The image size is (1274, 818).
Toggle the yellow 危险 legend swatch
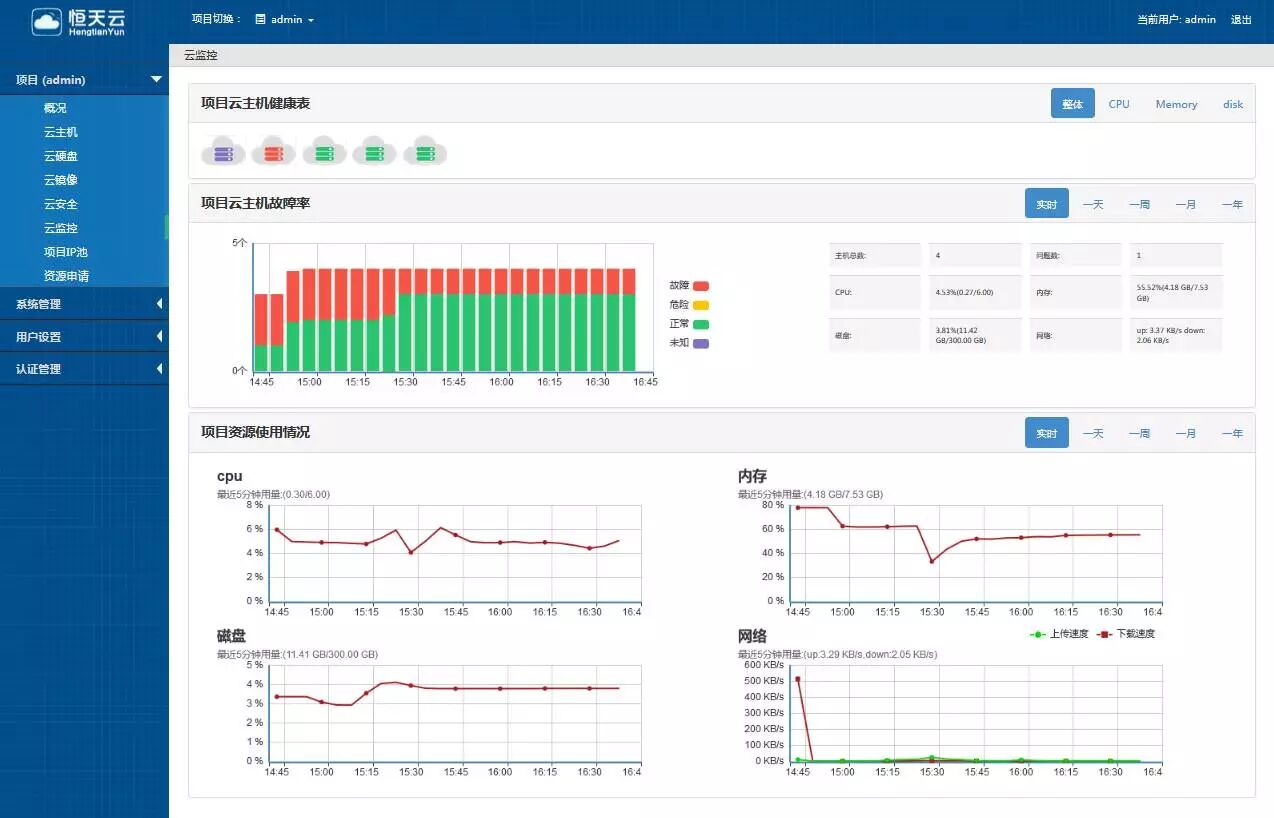(x=701, y=305)
